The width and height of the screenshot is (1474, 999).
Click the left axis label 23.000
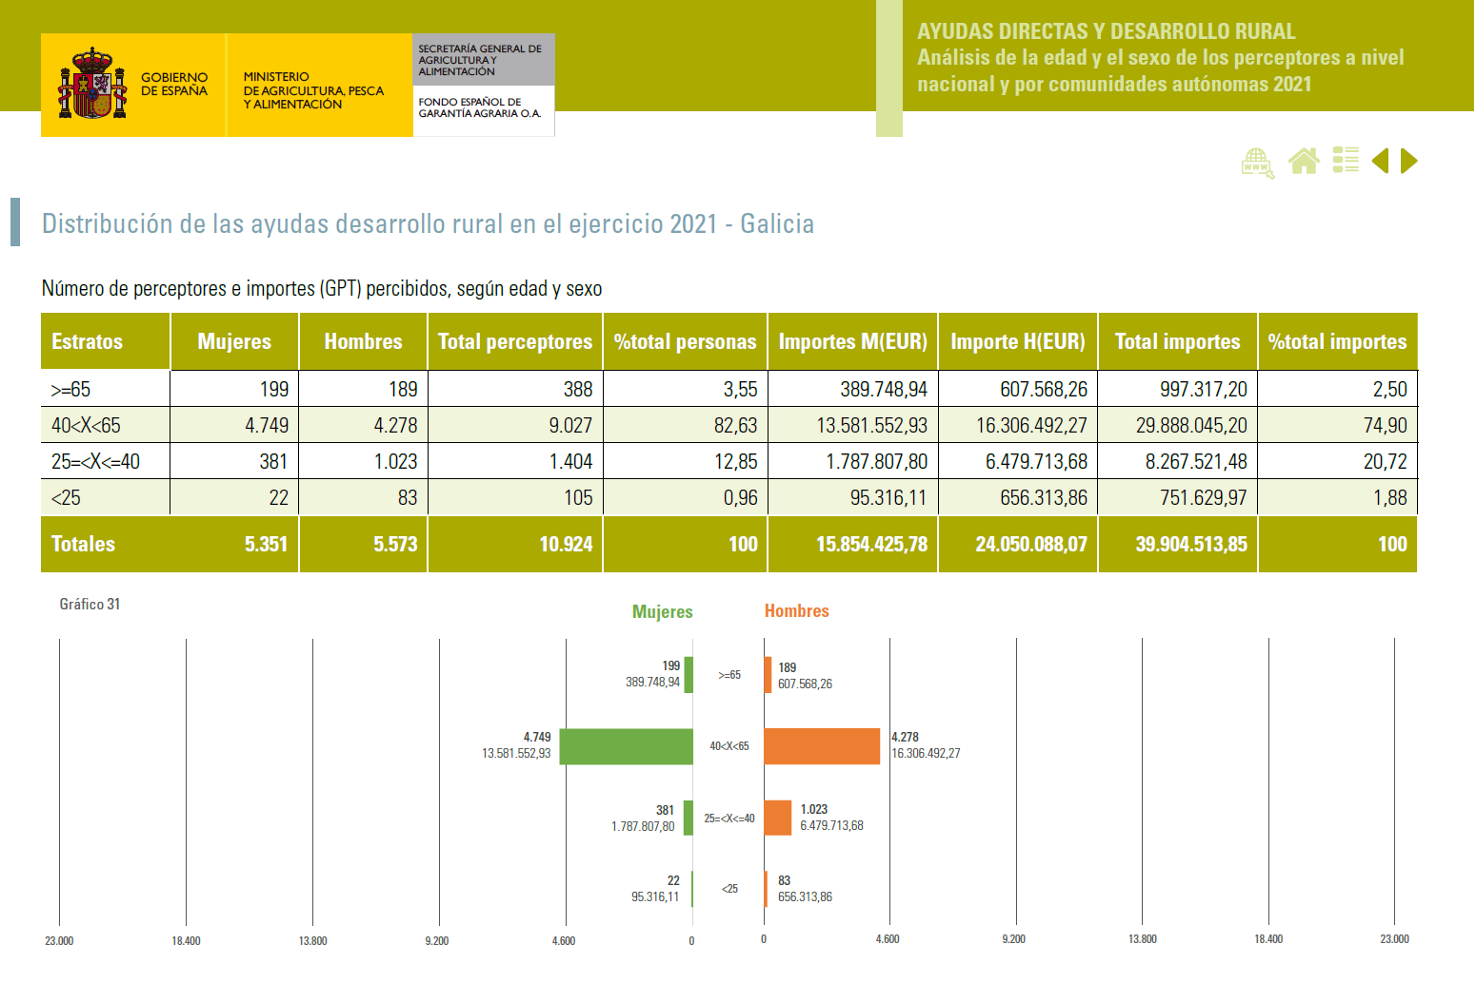[x=59, y=941]
